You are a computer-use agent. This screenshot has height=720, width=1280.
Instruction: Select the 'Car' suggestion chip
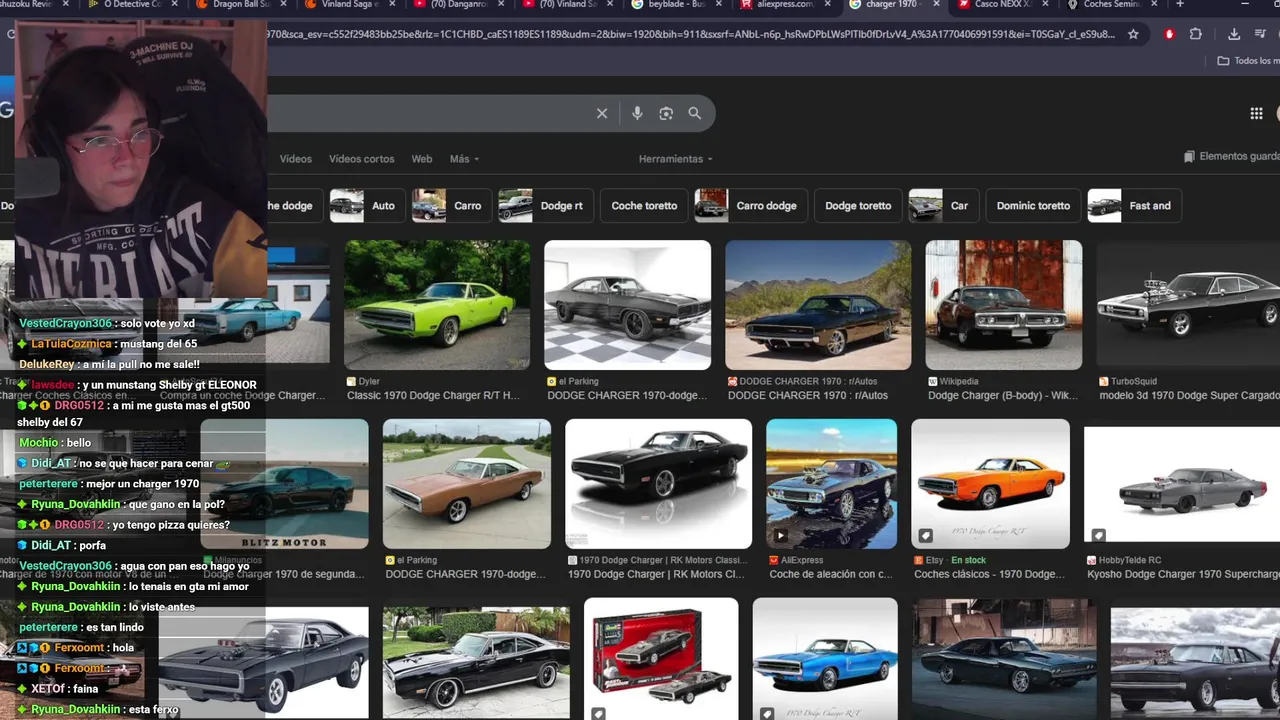(943, 206)
